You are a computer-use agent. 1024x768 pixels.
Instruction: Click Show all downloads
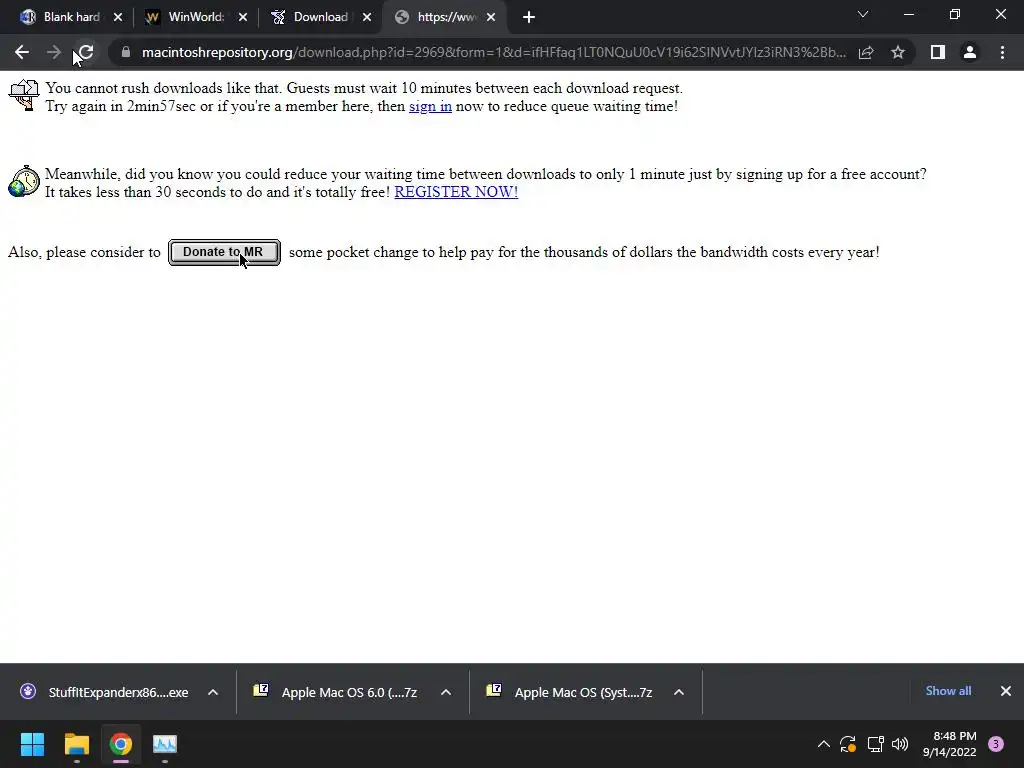point(948,691)
